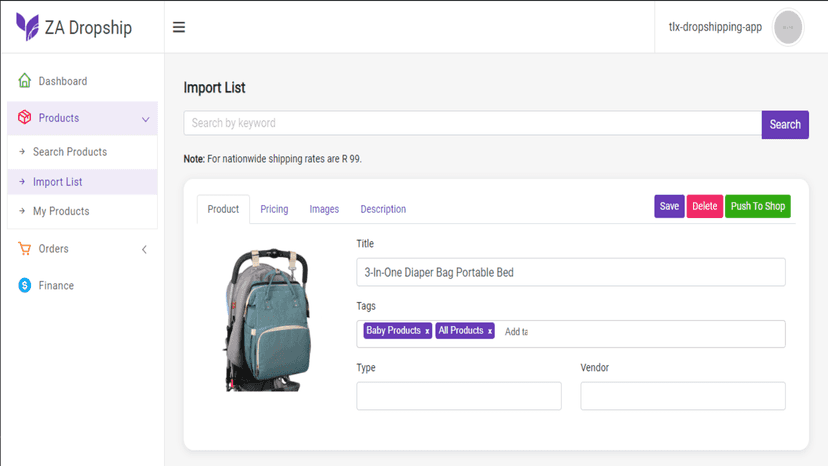Screen dimensions: 828x466
Task: Delete the diaper bag product
Action: click(704, 206)
